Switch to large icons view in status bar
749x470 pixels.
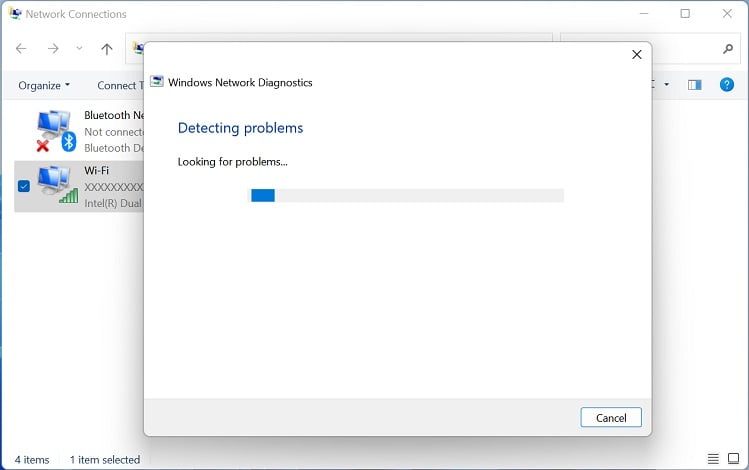click(733, 459)
